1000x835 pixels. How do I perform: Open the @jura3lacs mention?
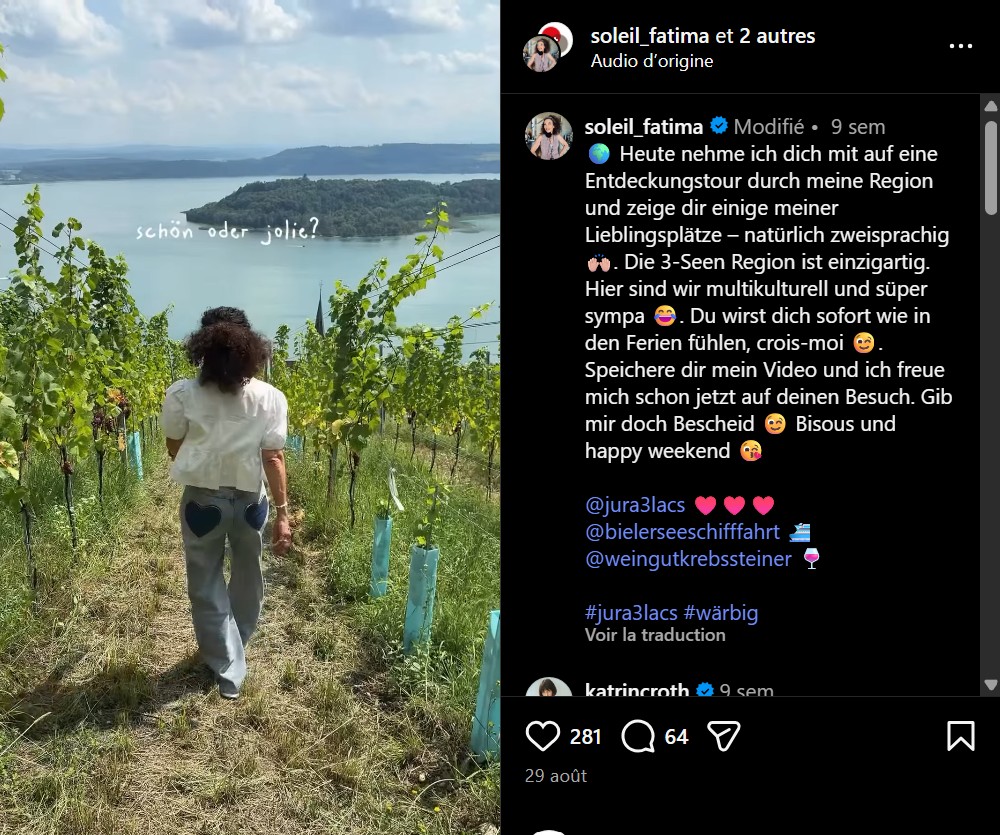pos(635,505)
